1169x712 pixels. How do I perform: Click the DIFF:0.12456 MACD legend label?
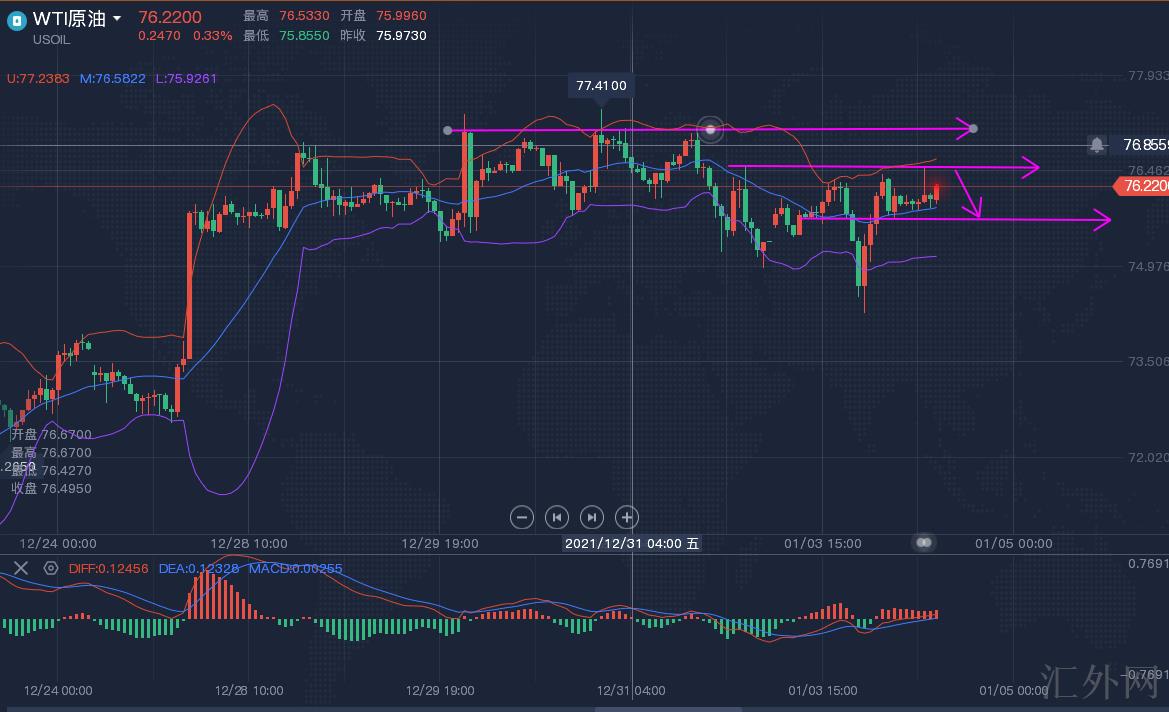(x=108, y=568)
